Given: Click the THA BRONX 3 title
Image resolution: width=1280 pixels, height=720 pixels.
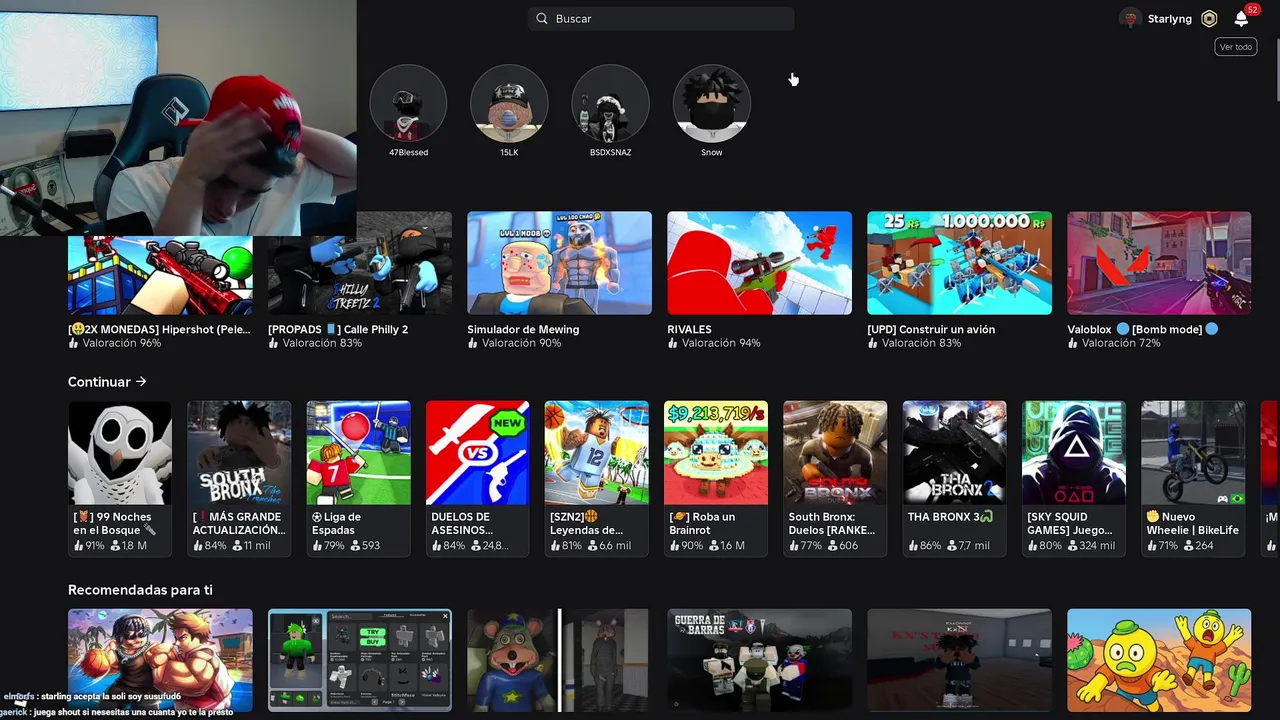Looking at the screenshot, I should tap(950, 517).
